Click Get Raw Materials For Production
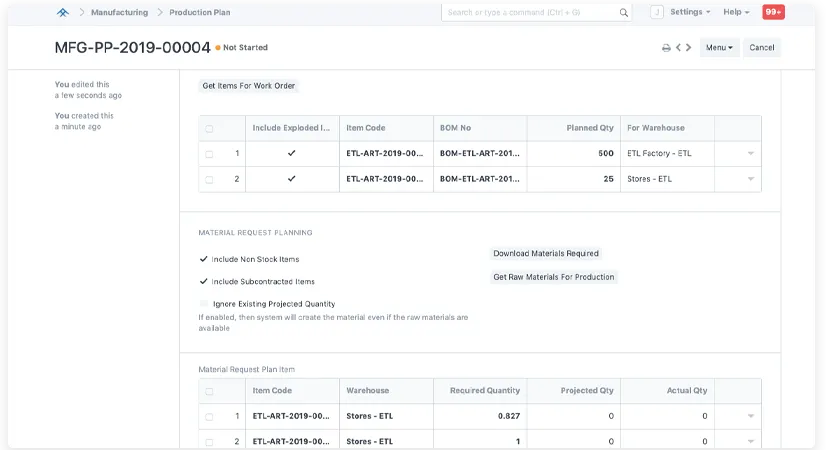This screenshot has width=826, height=450. (554, 277)
